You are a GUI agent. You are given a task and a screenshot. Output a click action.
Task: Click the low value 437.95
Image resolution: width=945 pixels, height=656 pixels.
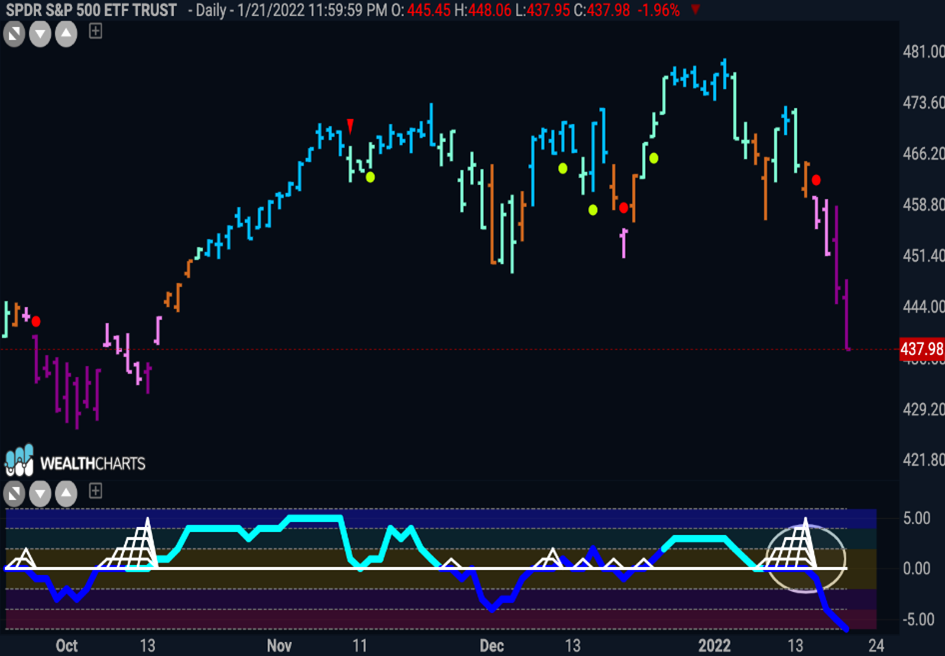(x=547, y=10)
